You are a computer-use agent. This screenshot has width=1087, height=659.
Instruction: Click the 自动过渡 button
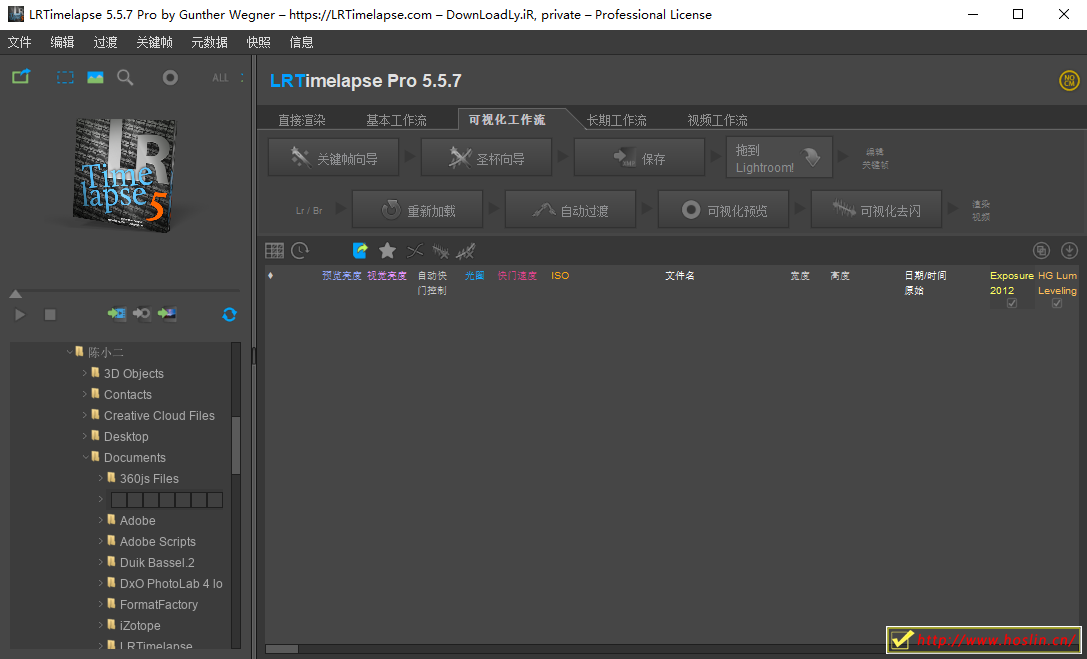tap(571, 210)
